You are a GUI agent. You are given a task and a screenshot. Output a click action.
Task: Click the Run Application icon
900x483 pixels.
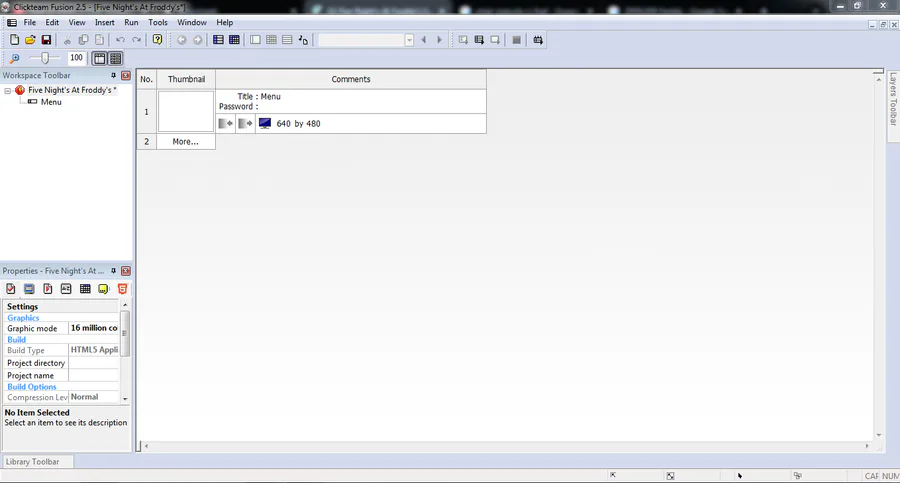(x=479, y=40)
